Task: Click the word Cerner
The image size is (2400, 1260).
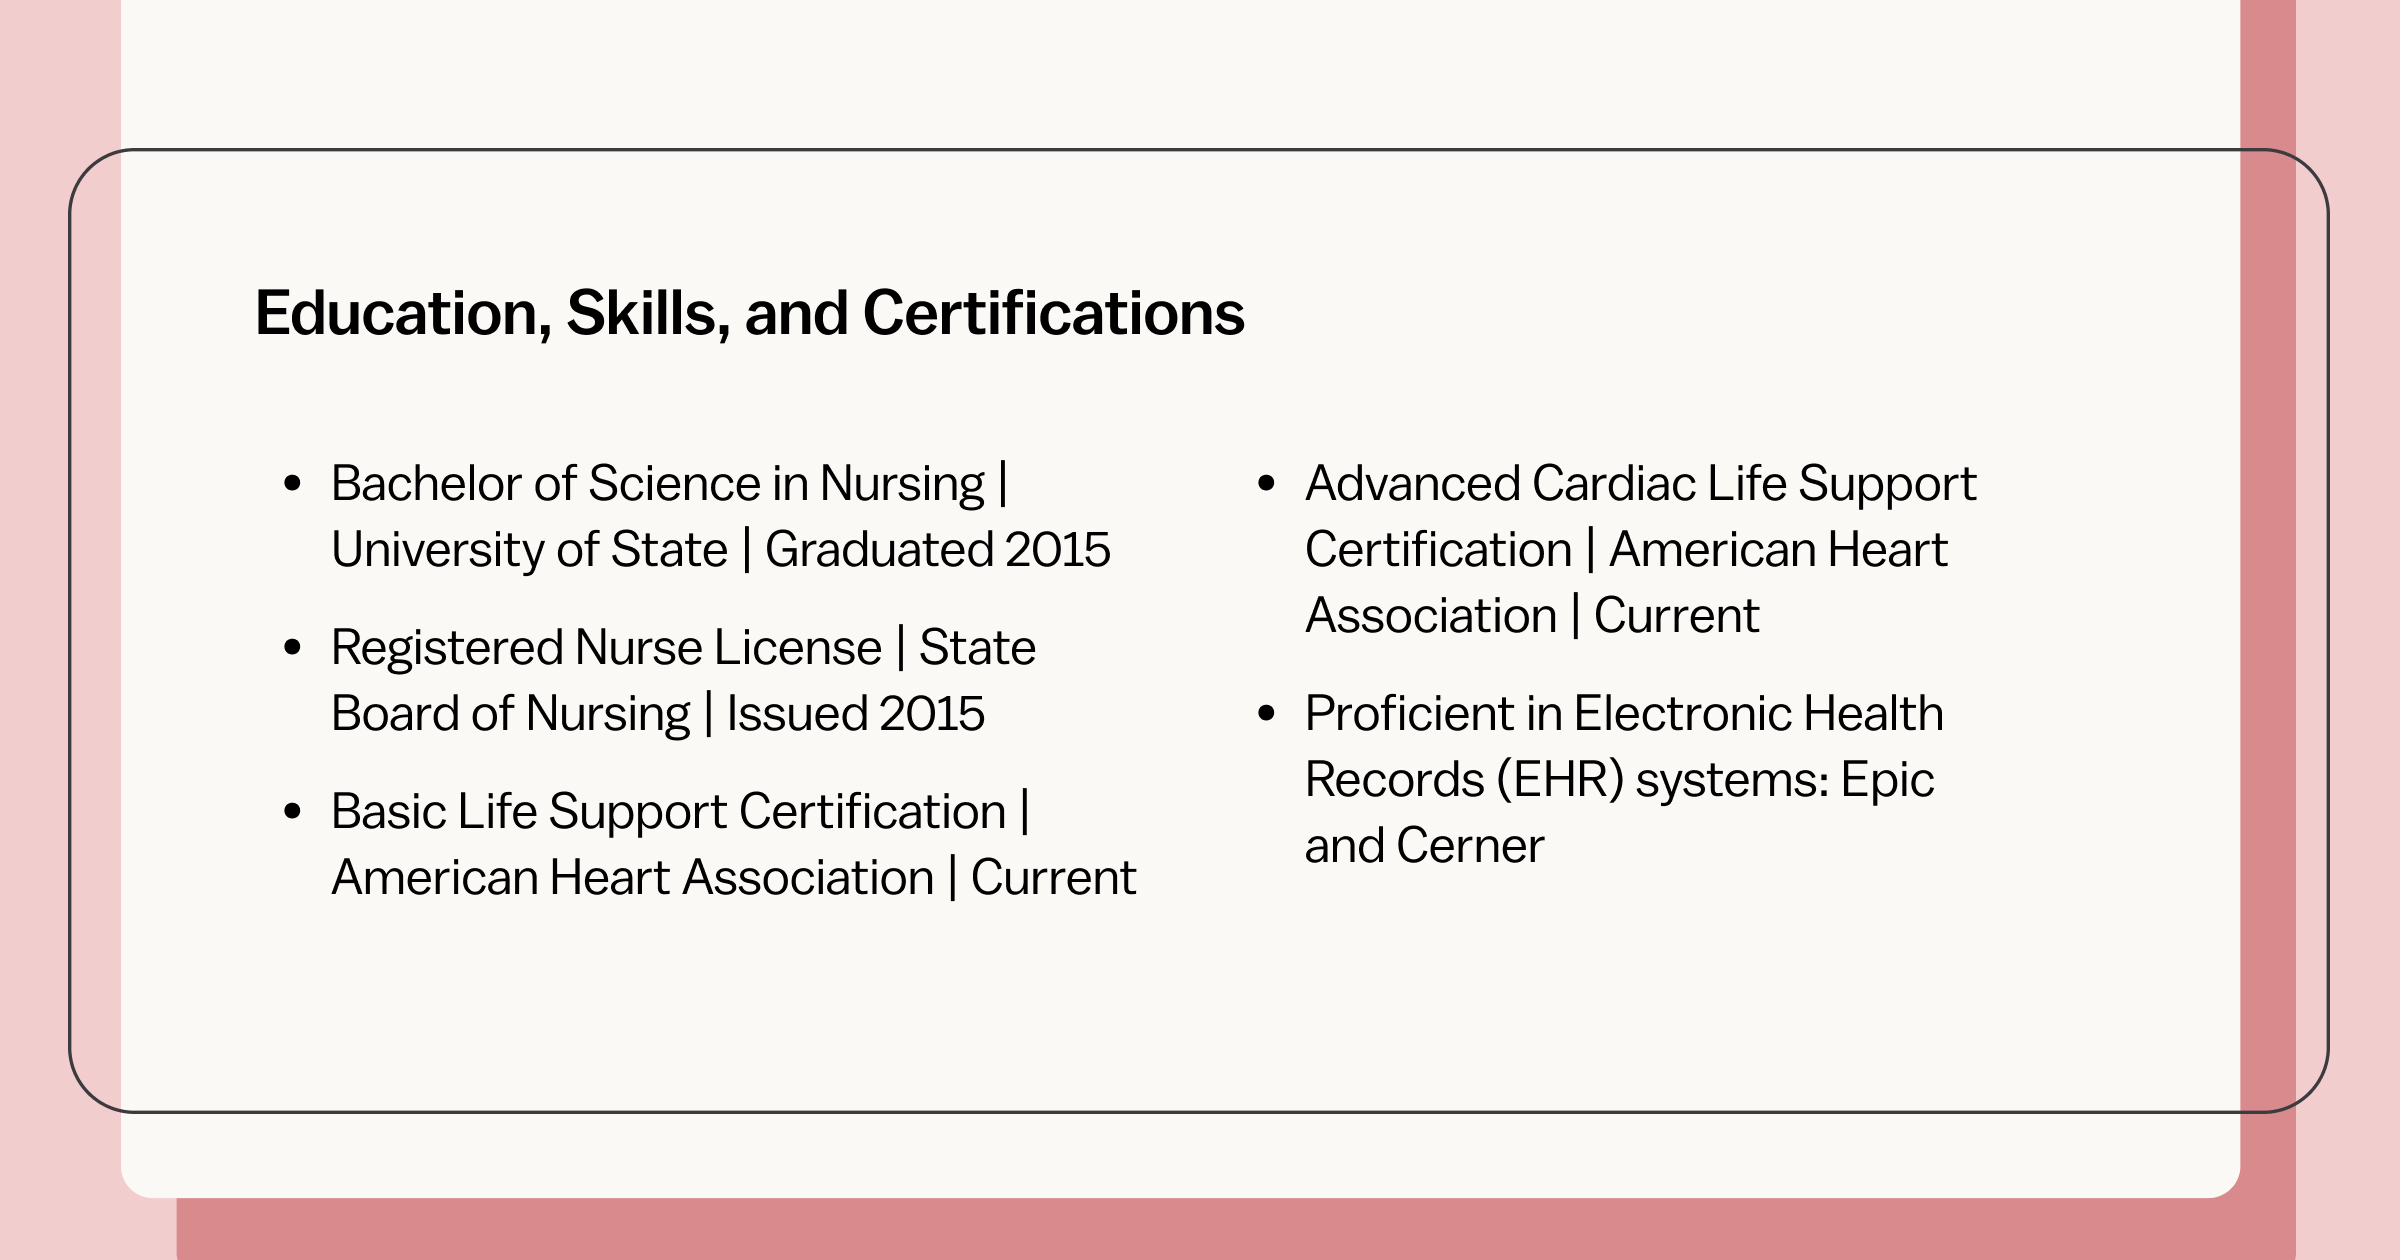Action: point(1470,846)
